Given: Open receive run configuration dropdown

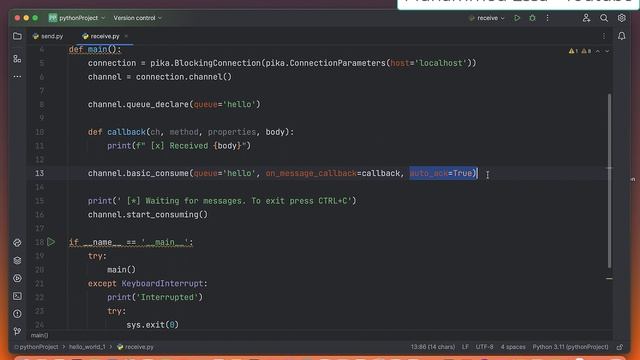Looking at the screenshot, I should click(x=487, y=18).
